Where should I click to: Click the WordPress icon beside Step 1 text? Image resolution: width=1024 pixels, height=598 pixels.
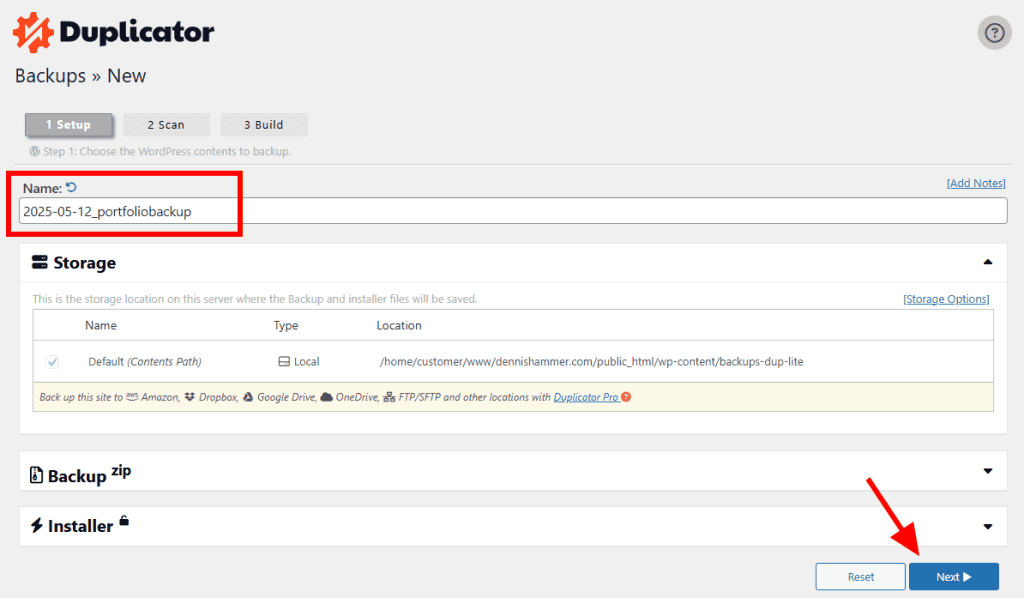[35, 151]
